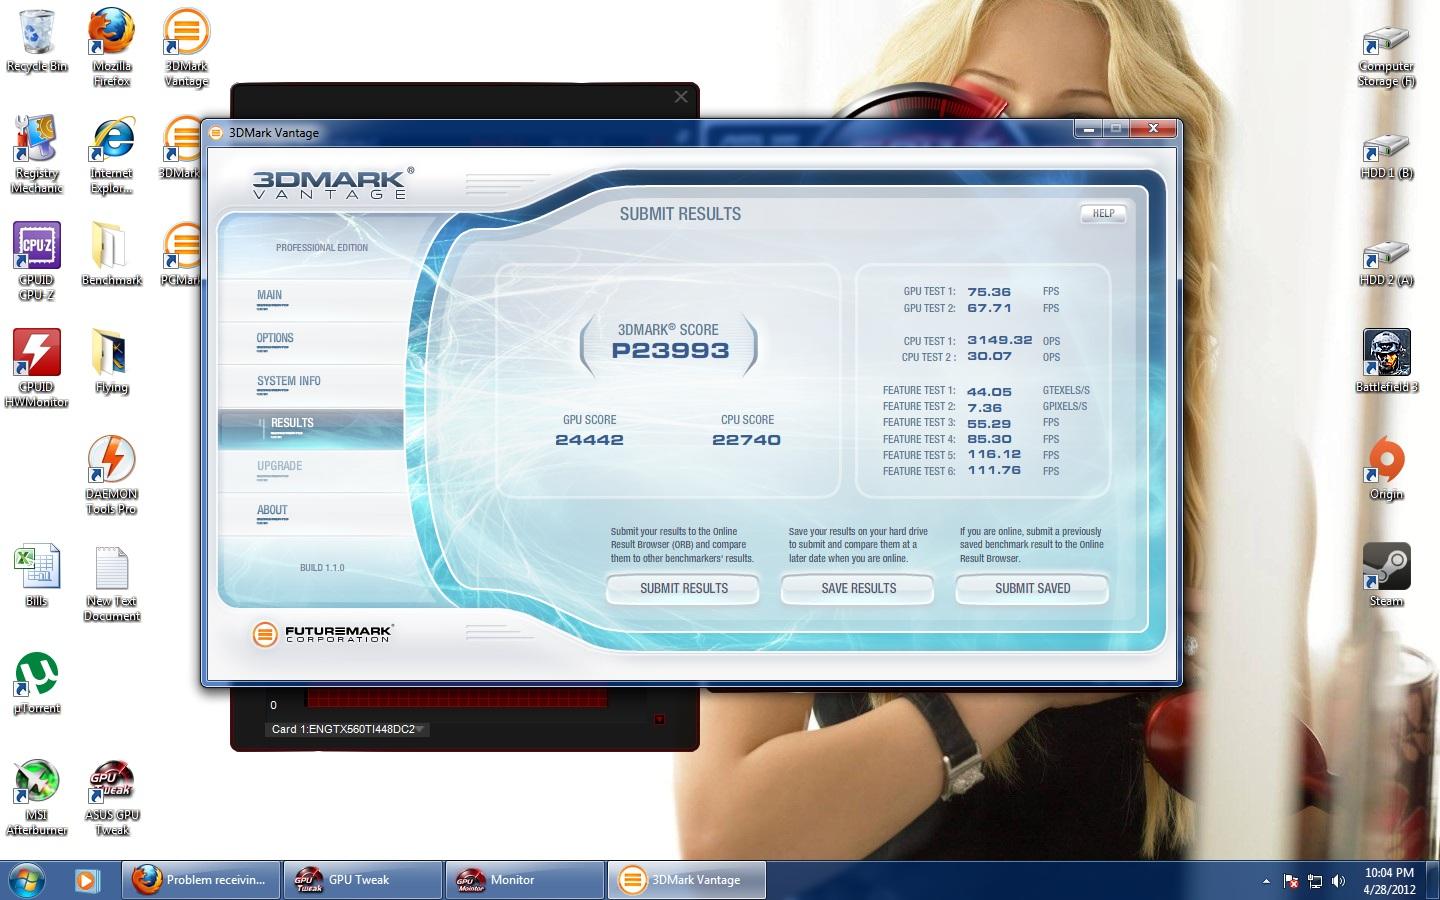
Task: Launch ASUS GPU Tweak desktop shortcut
Action: pyautogui.click(x=111, y=796)
